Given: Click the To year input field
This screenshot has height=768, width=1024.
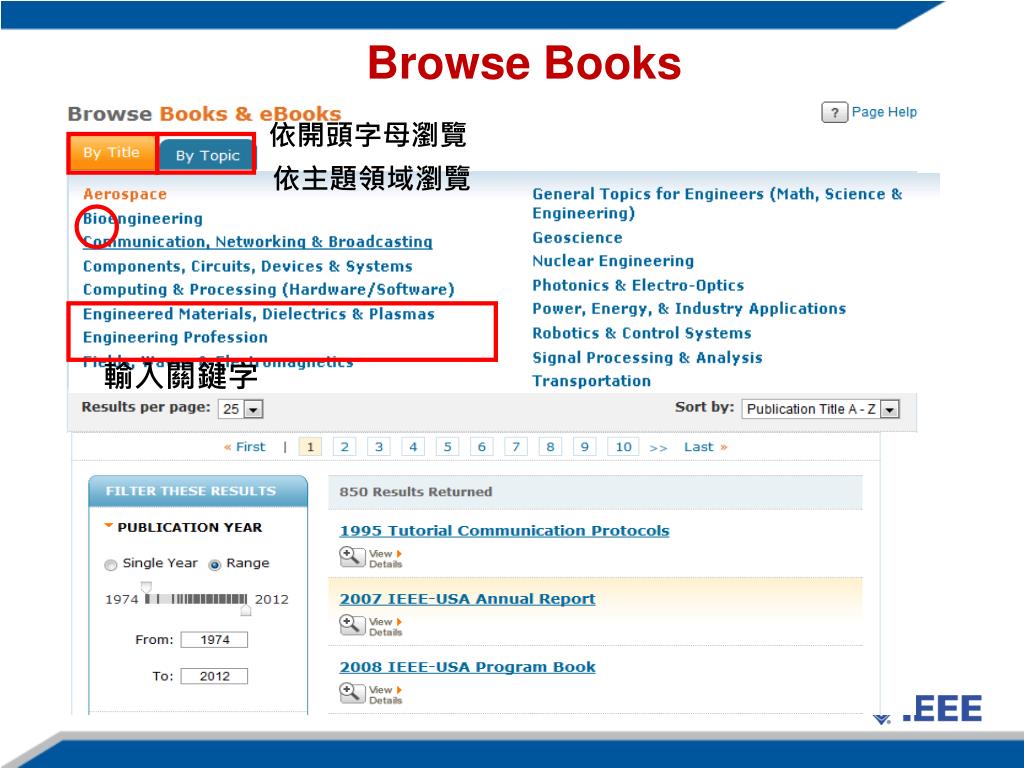Looking at the screenshot, I should (x=214, y=677).
